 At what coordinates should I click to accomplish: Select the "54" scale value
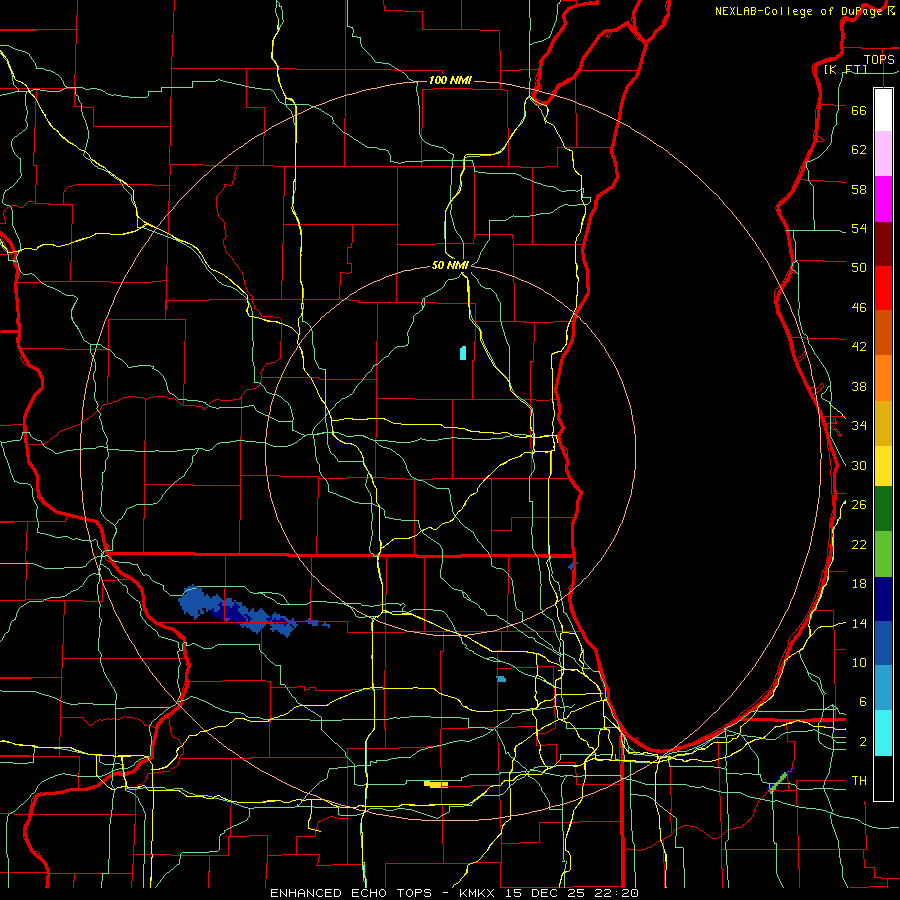point(859,228)
